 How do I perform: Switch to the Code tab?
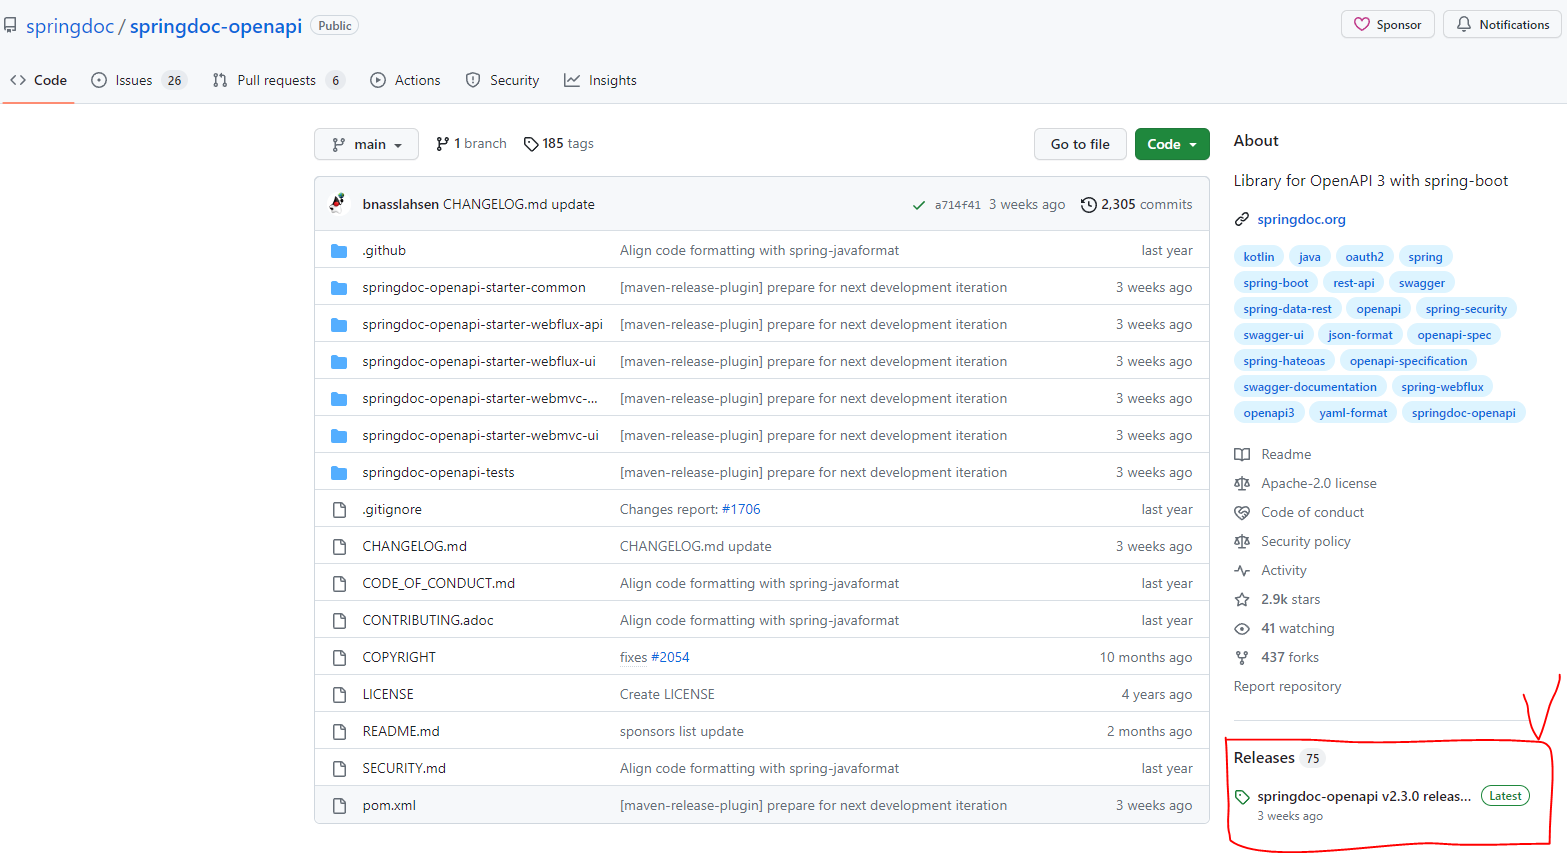point(39,80)
